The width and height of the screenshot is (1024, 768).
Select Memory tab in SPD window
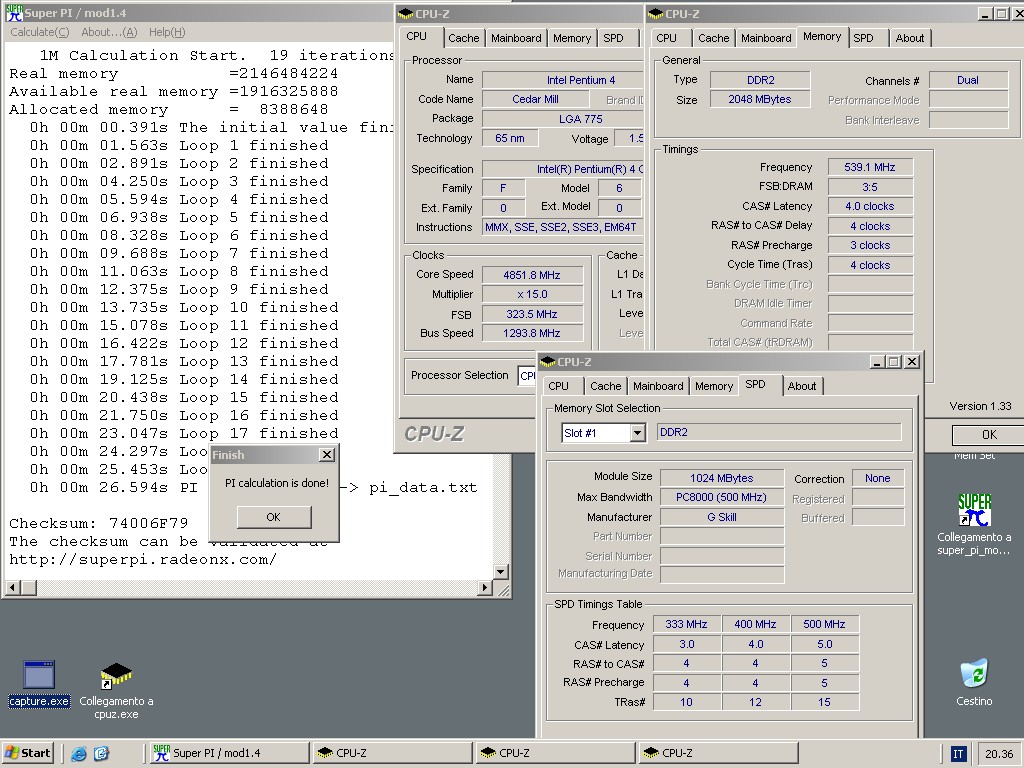click(714, 386)
